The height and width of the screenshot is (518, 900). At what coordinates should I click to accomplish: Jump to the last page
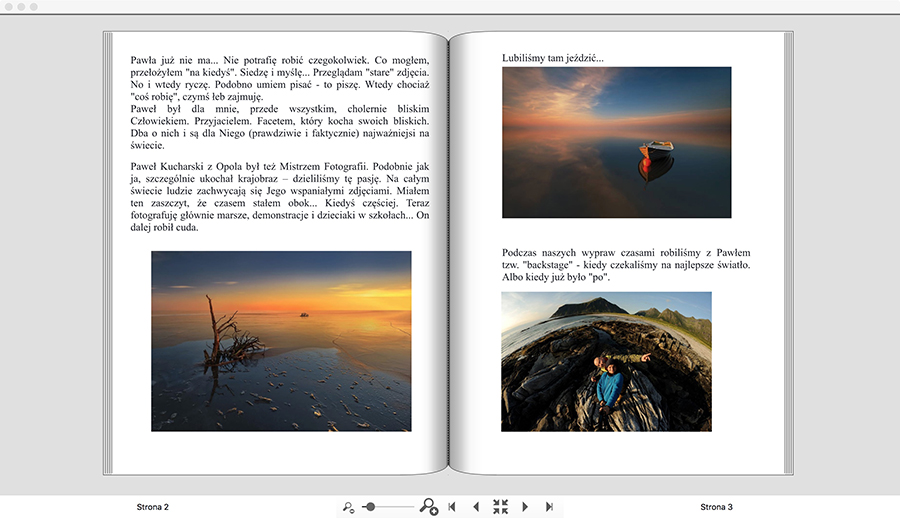(x=549, y=507)
